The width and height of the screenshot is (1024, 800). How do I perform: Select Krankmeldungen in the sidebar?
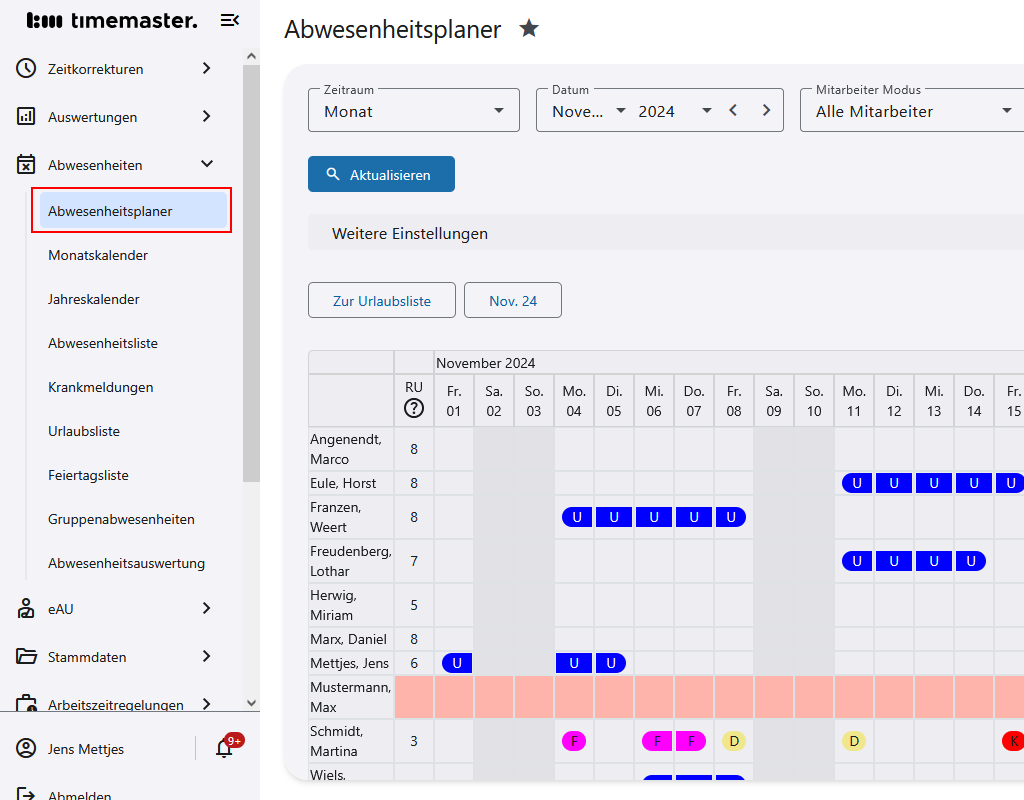click(103, 387)
